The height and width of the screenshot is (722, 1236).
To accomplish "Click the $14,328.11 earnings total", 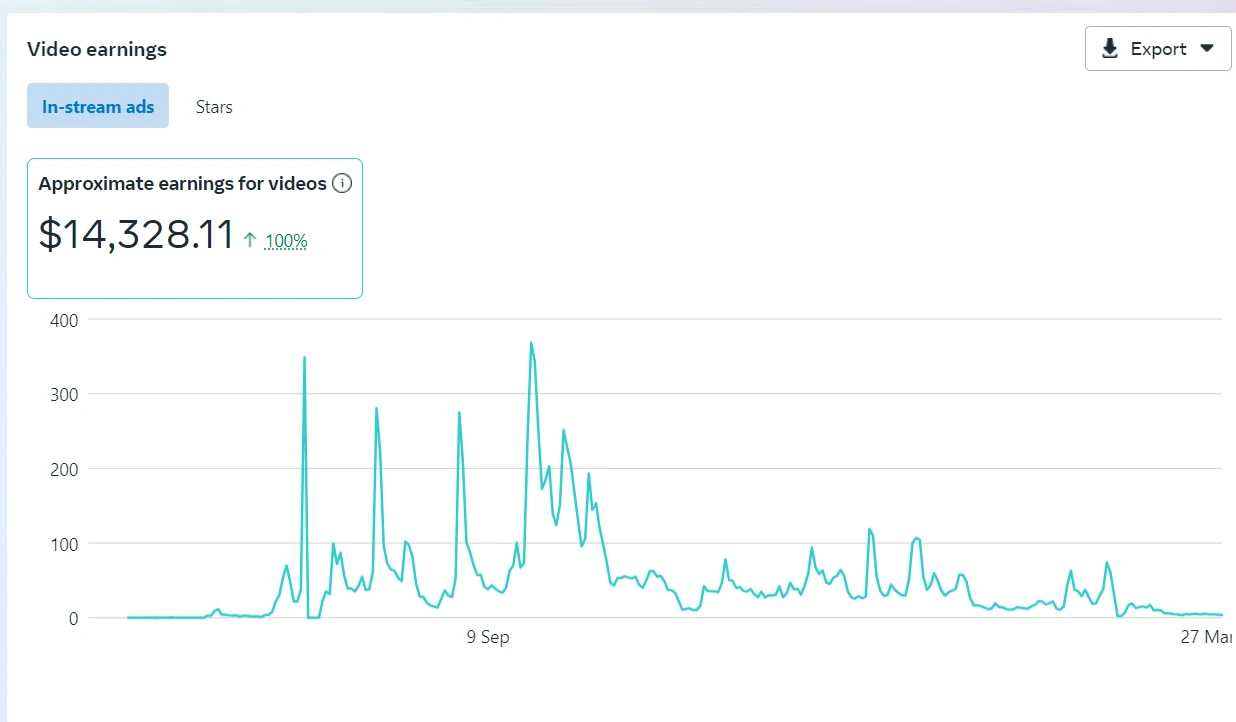I will click(x=136, y=234).
